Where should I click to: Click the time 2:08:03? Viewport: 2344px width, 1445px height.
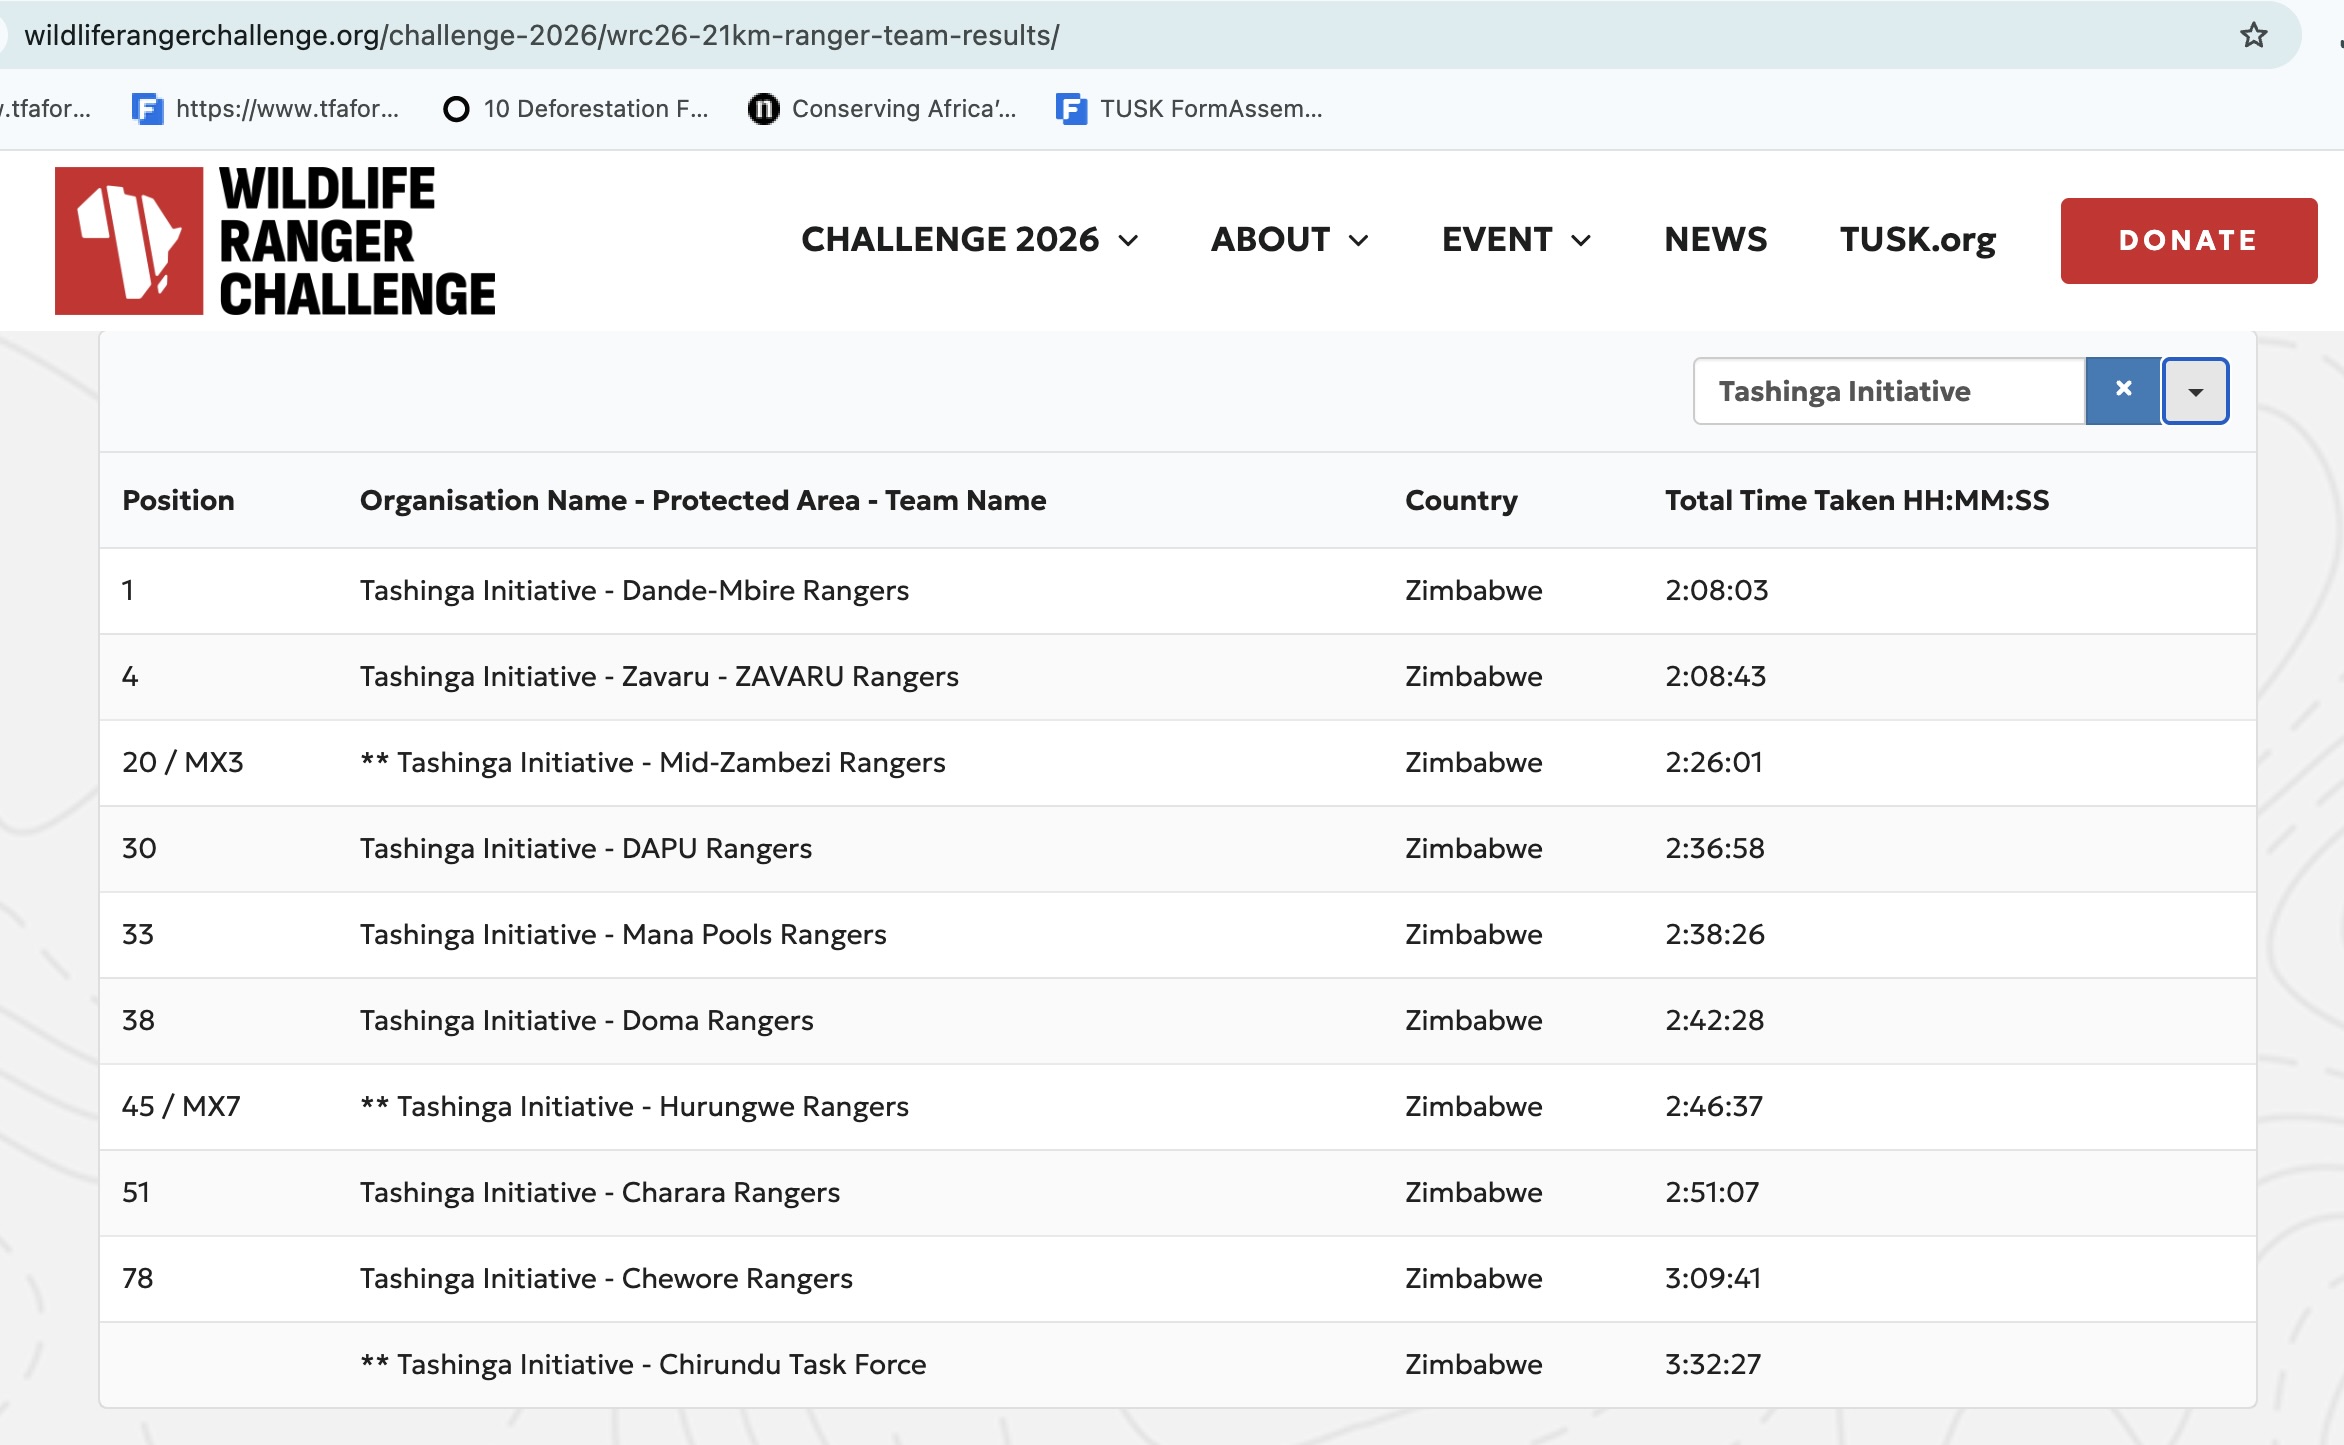(1716, 591)
